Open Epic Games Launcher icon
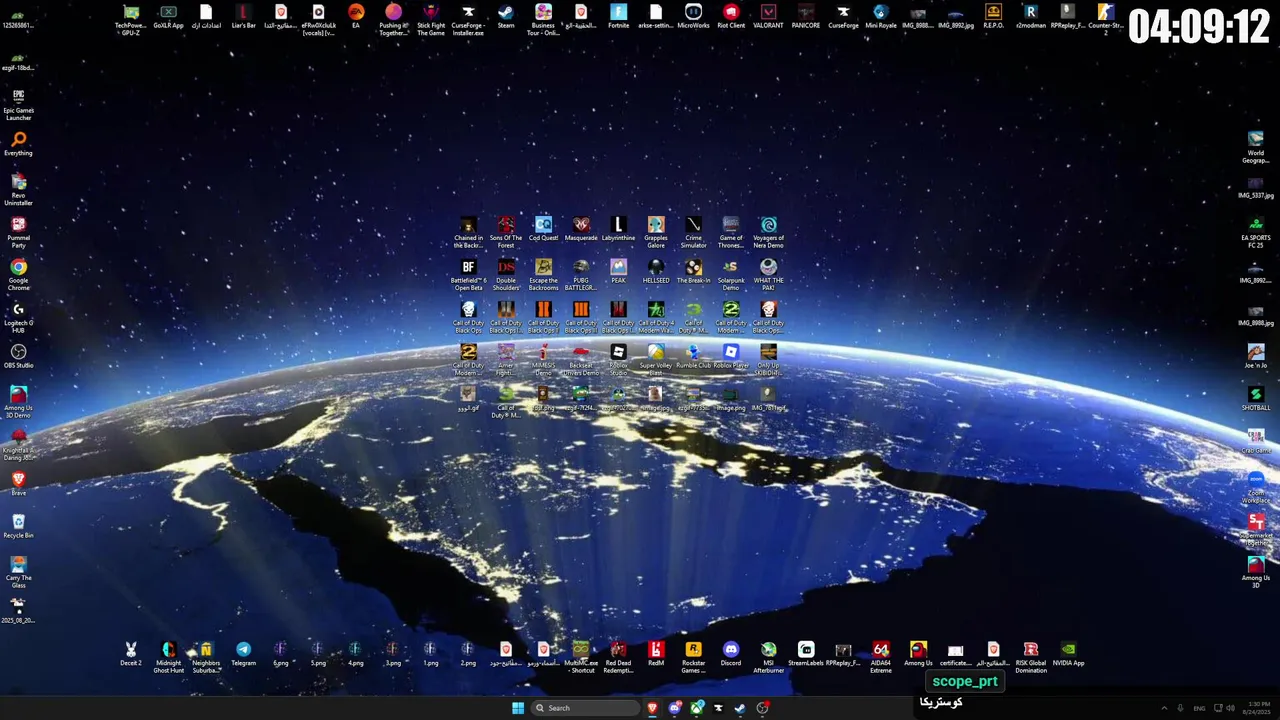Image resolution: width=1280 pixels, height=720 pixels. (x=18, y=105)
